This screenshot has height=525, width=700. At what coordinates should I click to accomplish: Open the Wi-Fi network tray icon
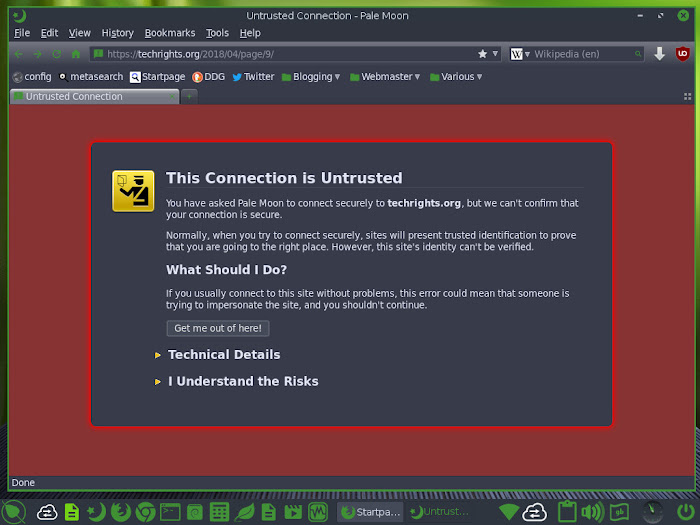click(509, 512)
